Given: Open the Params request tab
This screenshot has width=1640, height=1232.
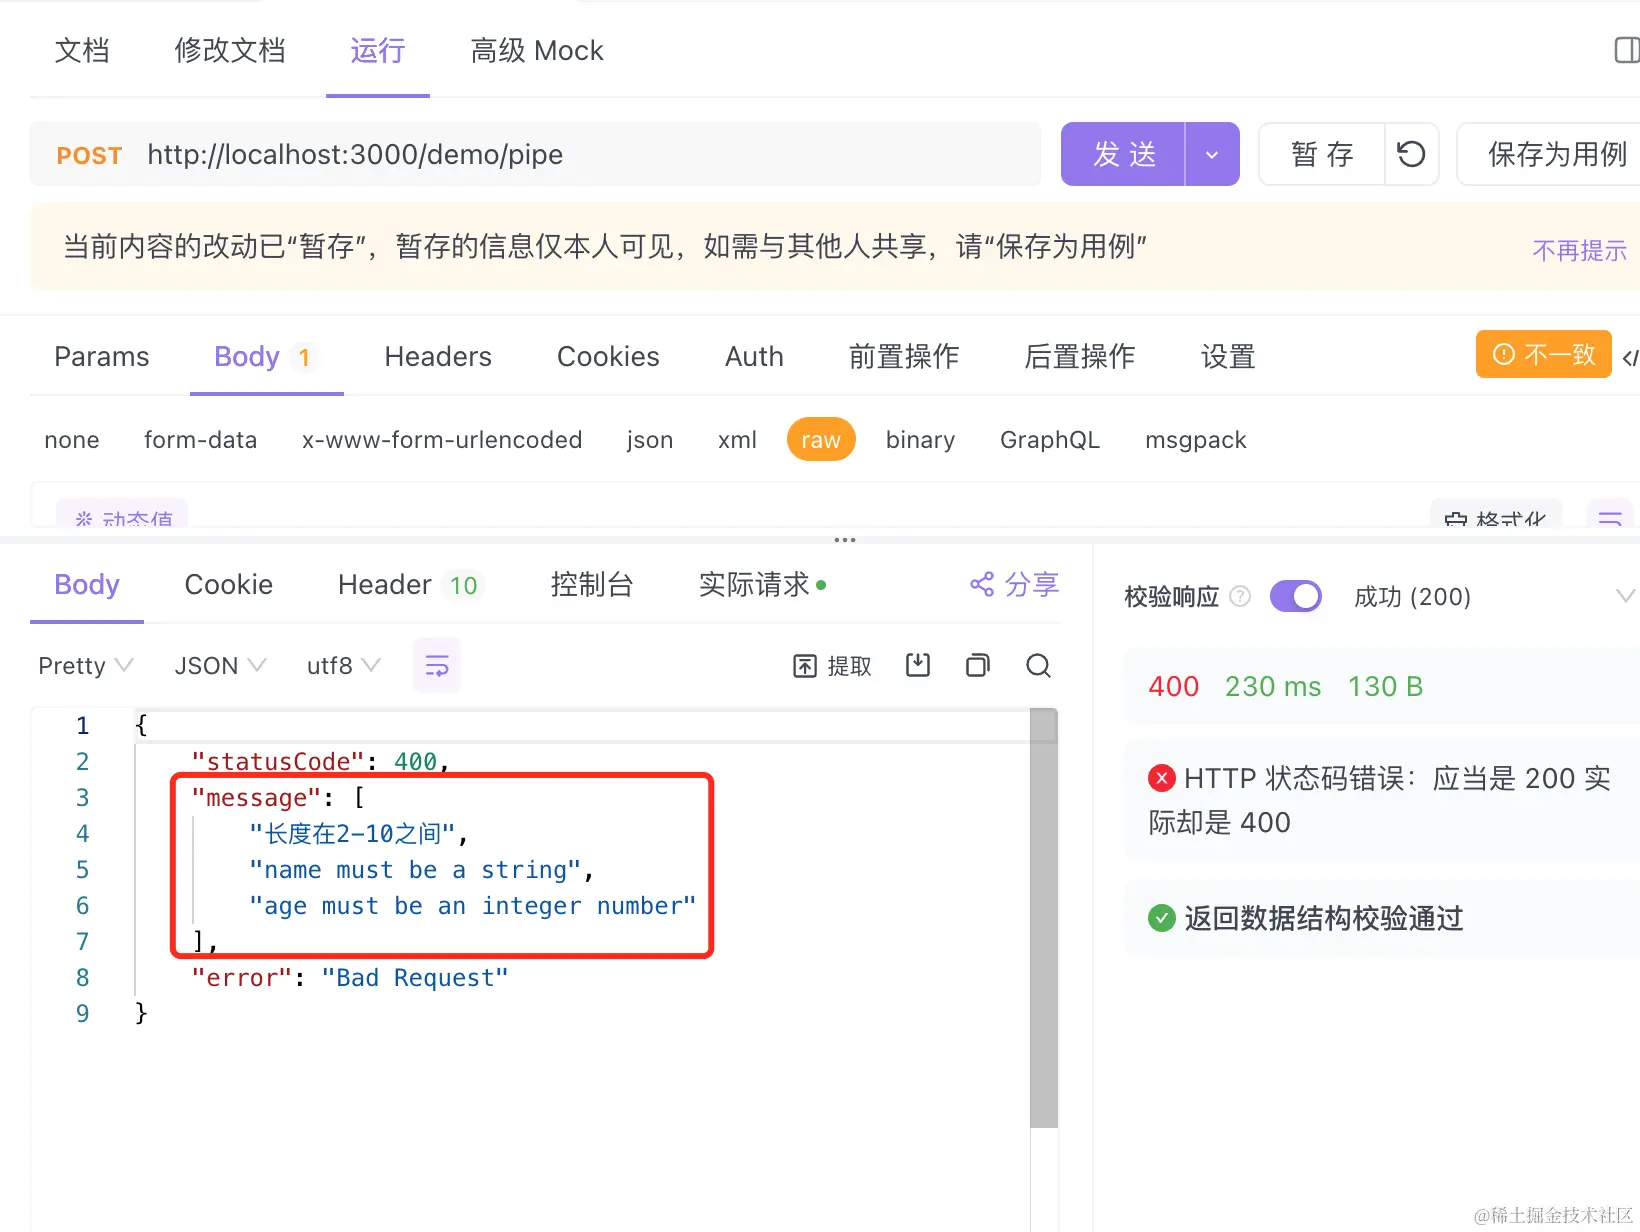Looking at the screenshot, I should point(102,357).
